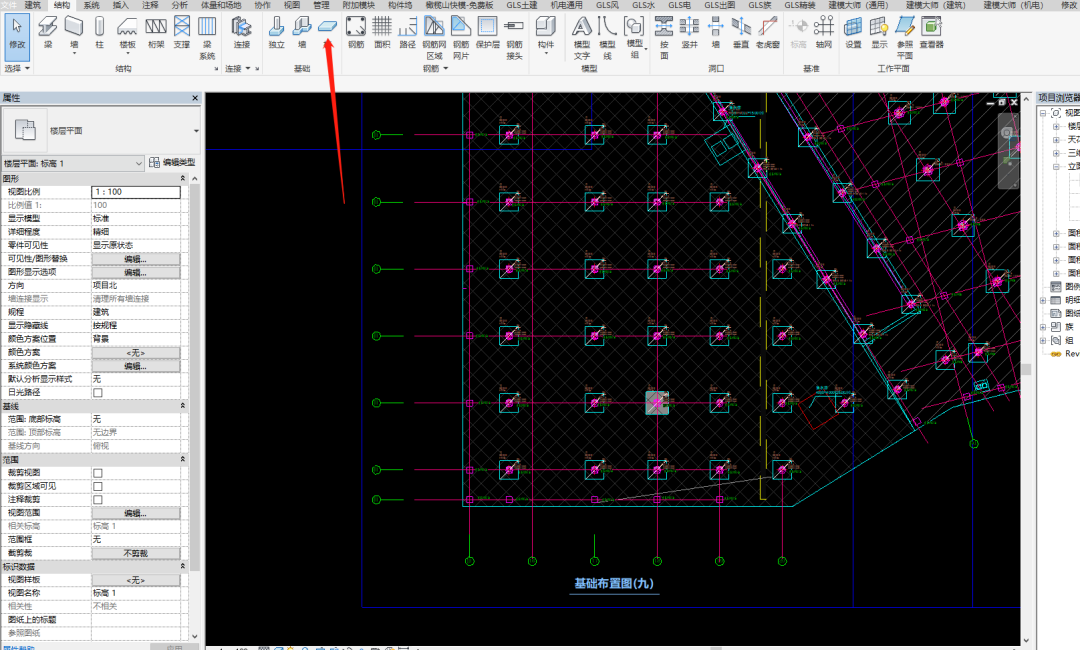The height and width of the screenshot is (650, 1080).
Task: Enable the 日光路径 checkbox
Action: (98, 392)
